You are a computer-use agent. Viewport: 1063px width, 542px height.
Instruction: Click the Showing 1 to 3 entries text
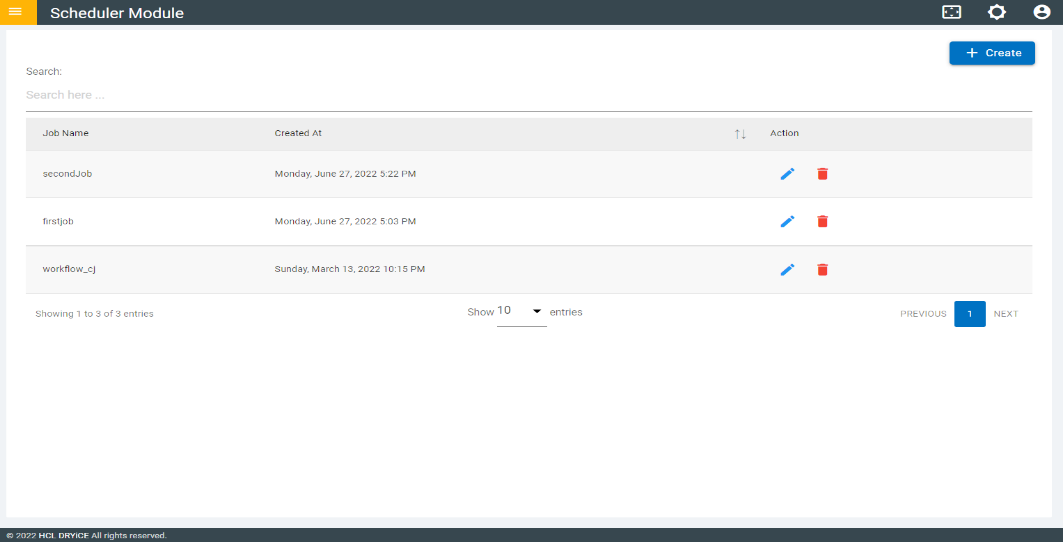click(x=94, y=314)
